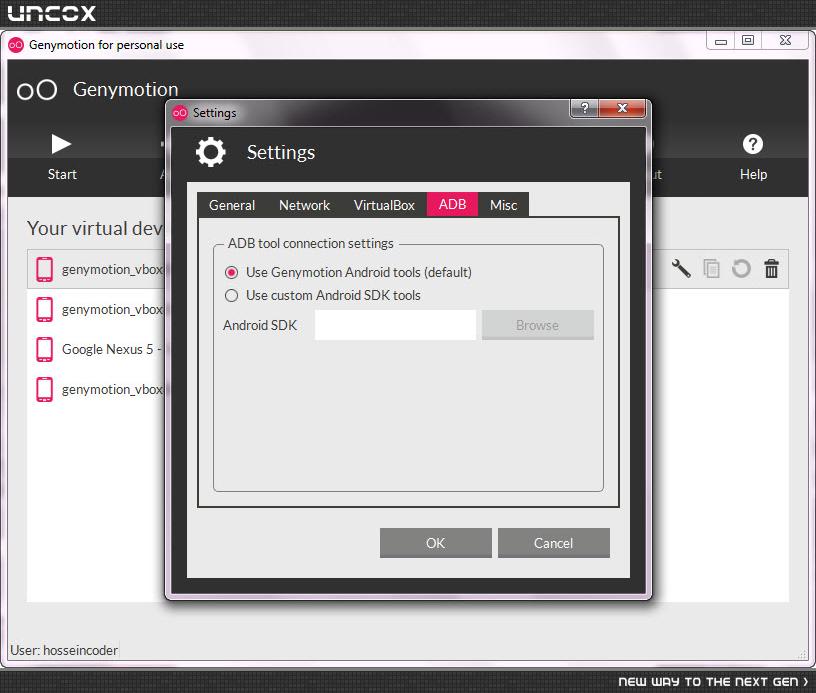
Task: Switch to the General tab
Action: pyautogui.click(x=232, y=205)
